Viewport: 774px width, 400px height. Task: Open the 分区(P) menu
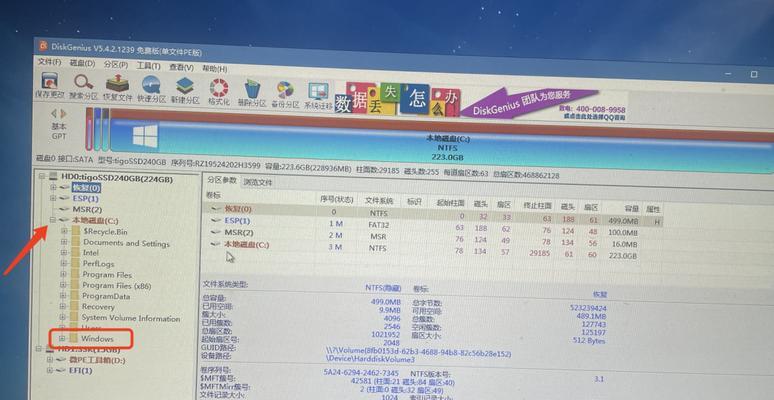(x=116, y=65)
